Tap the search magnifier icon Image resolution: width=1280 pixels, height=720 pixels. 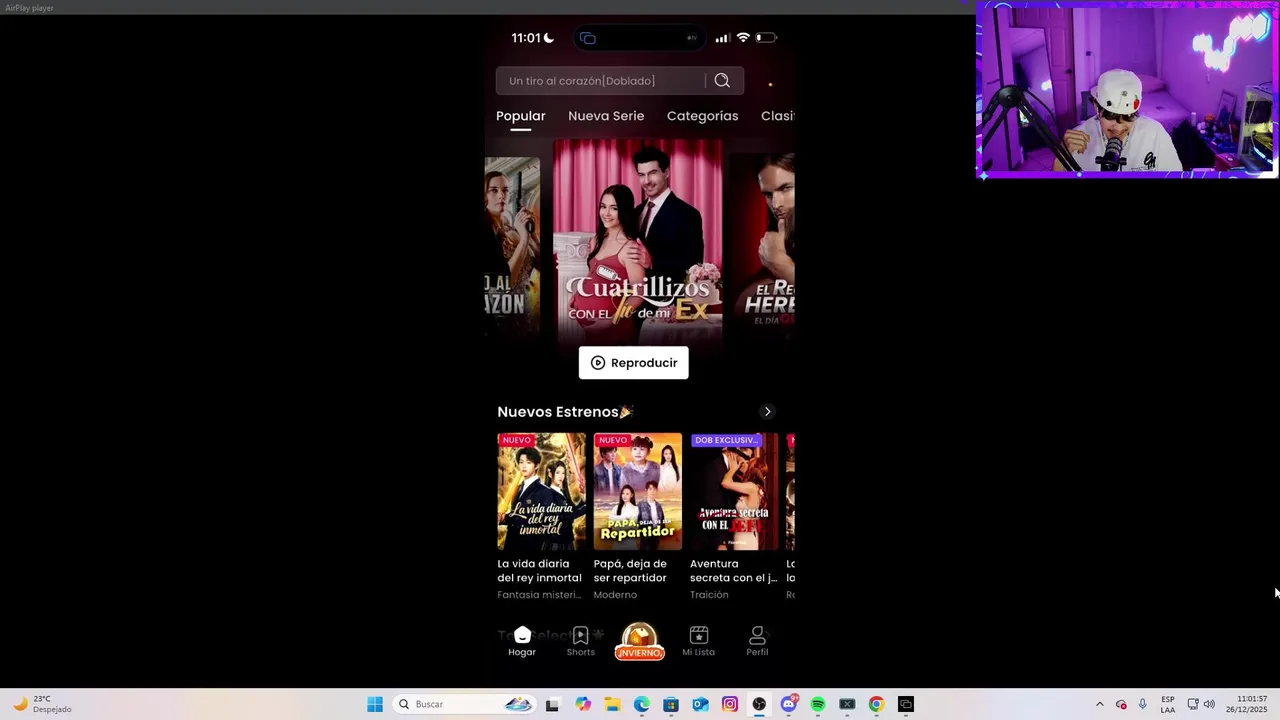pos(722,81)
